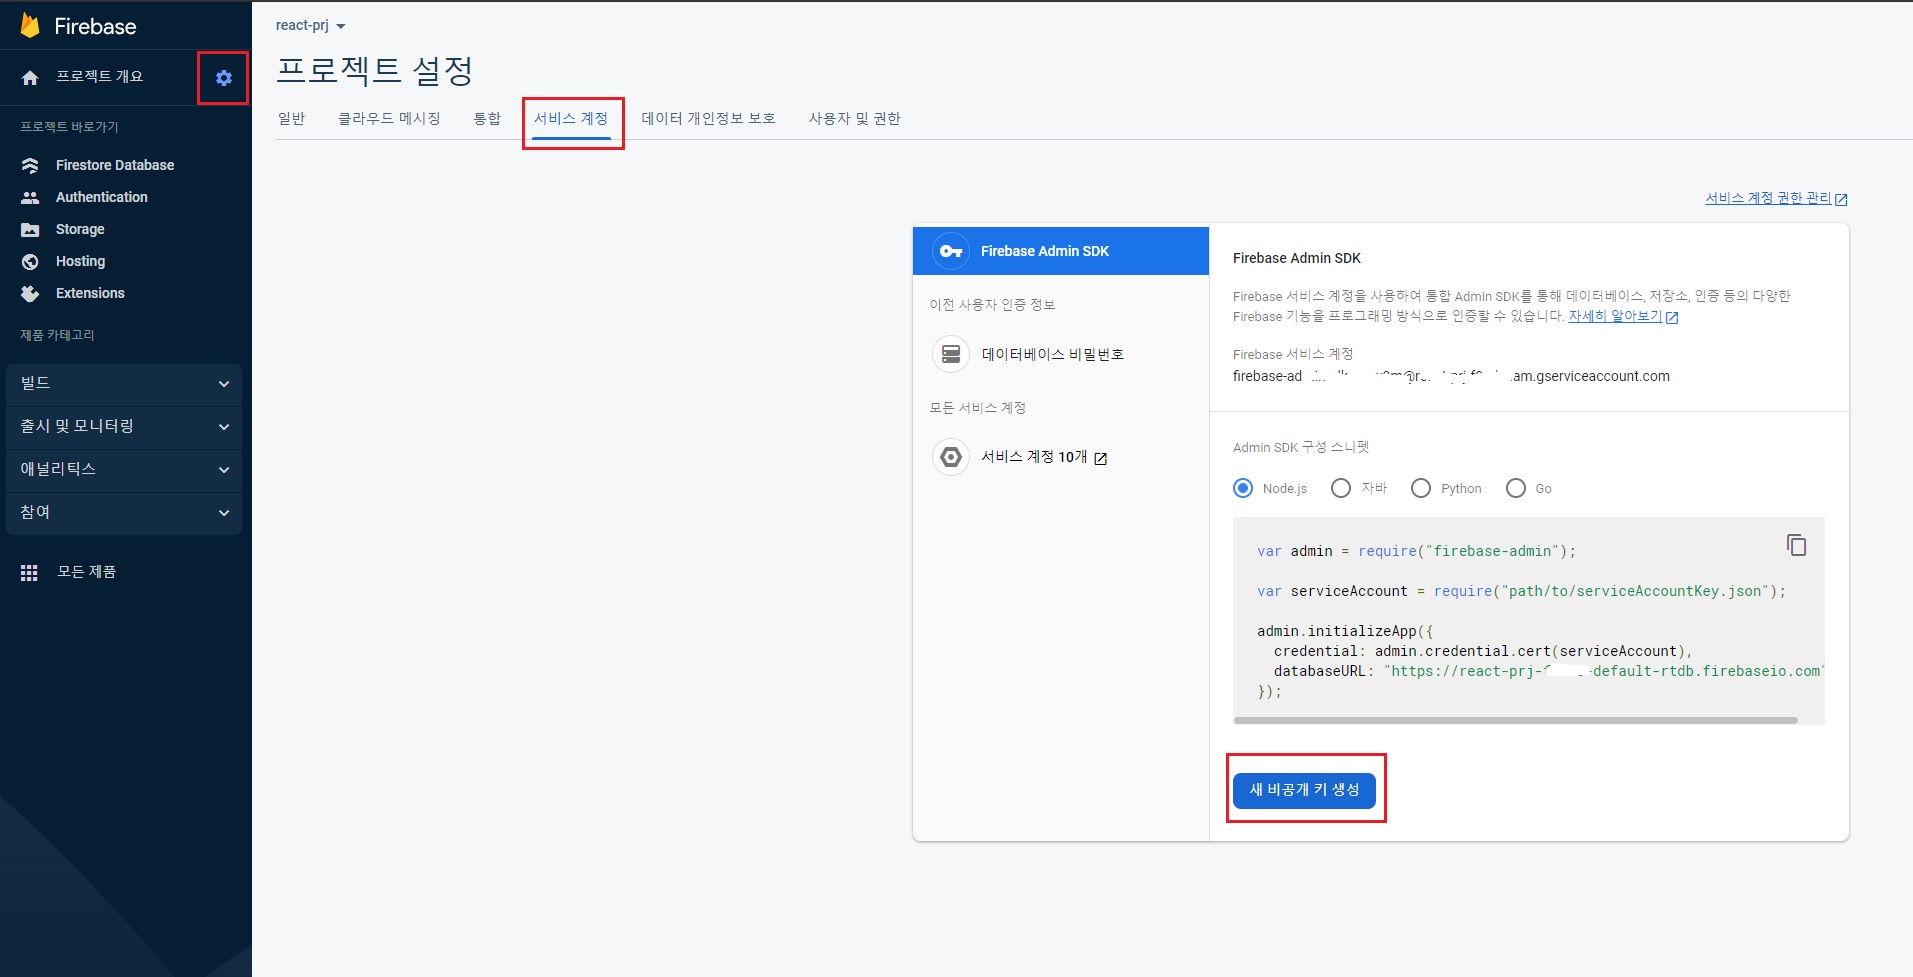
Task: Expand the 빌드 category
Action: 124,384
